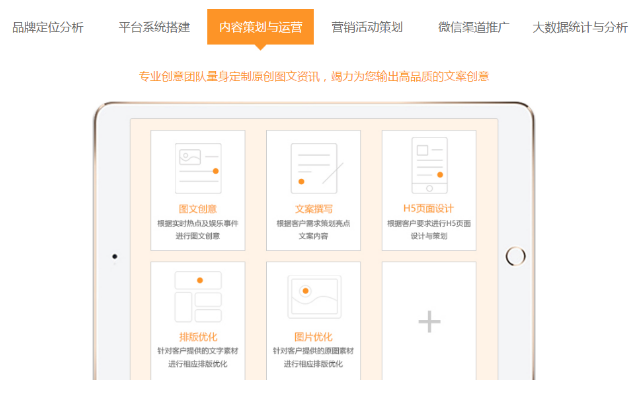Click the 排版优化 layout icon
The image size is (640, 402).
198,296
